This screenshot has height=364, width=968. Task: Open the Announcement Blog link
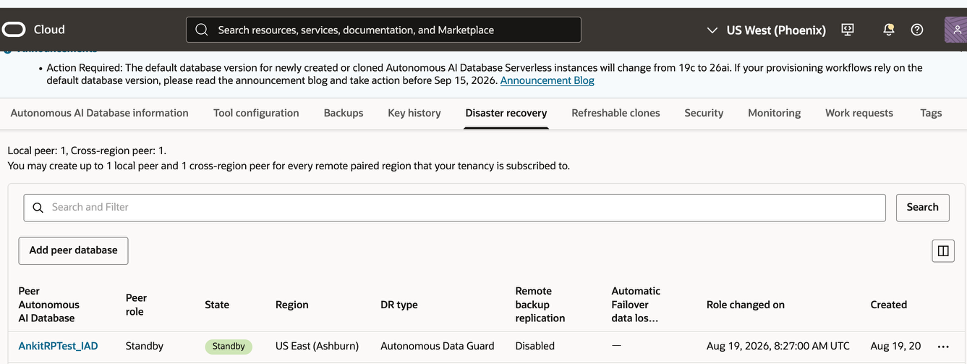pyautogui.click(x=547, y=81)
